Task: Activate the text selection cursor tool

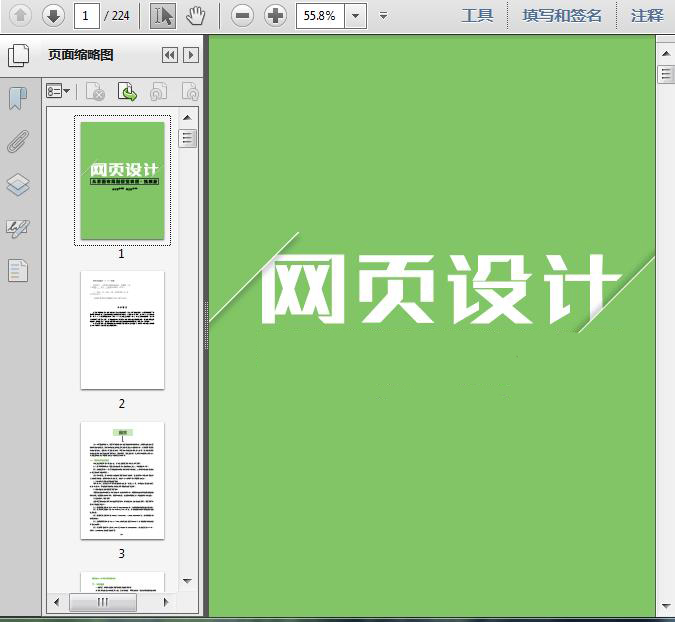Action: coord(163,15)
